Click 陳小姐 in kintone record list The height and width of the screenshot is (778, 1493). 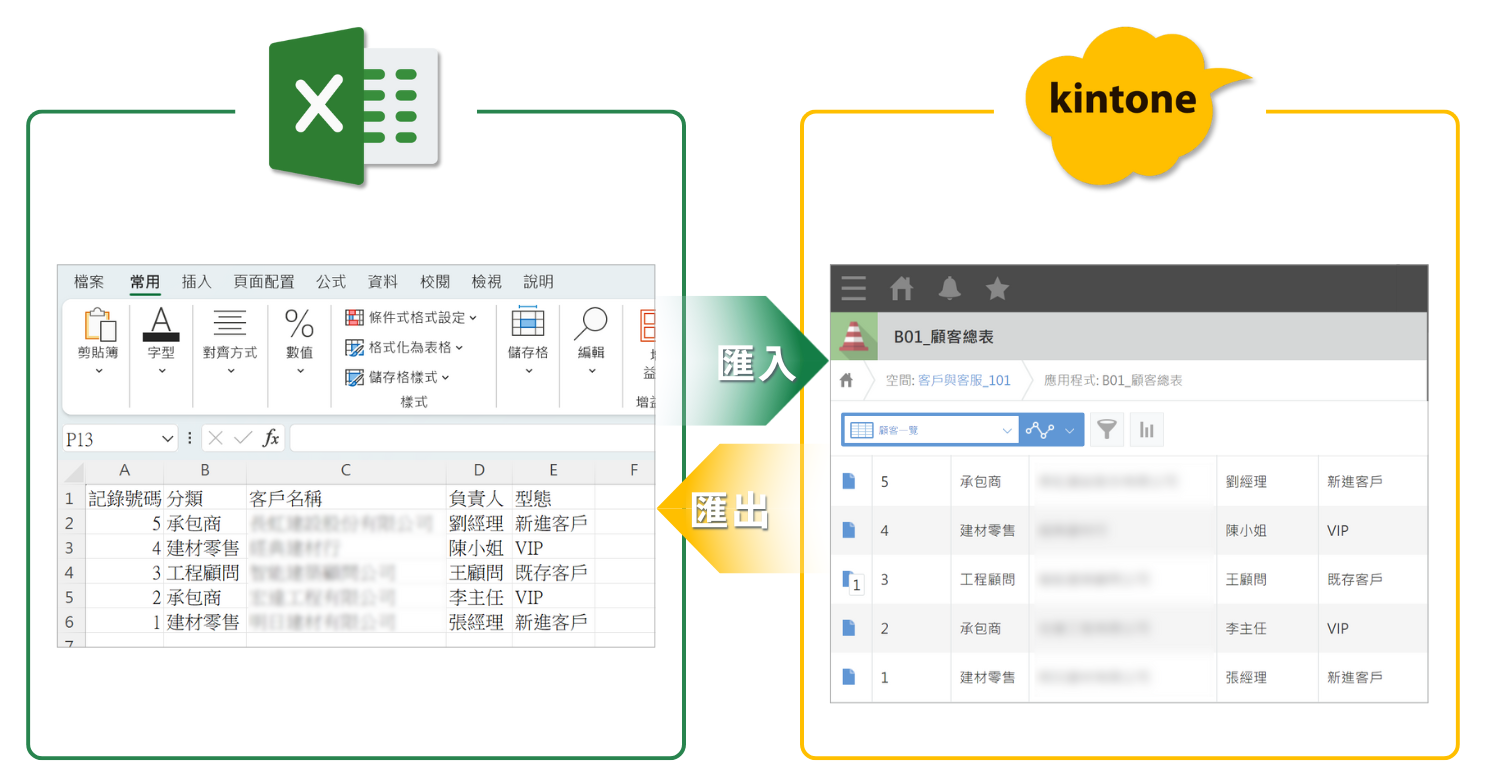1246,530
